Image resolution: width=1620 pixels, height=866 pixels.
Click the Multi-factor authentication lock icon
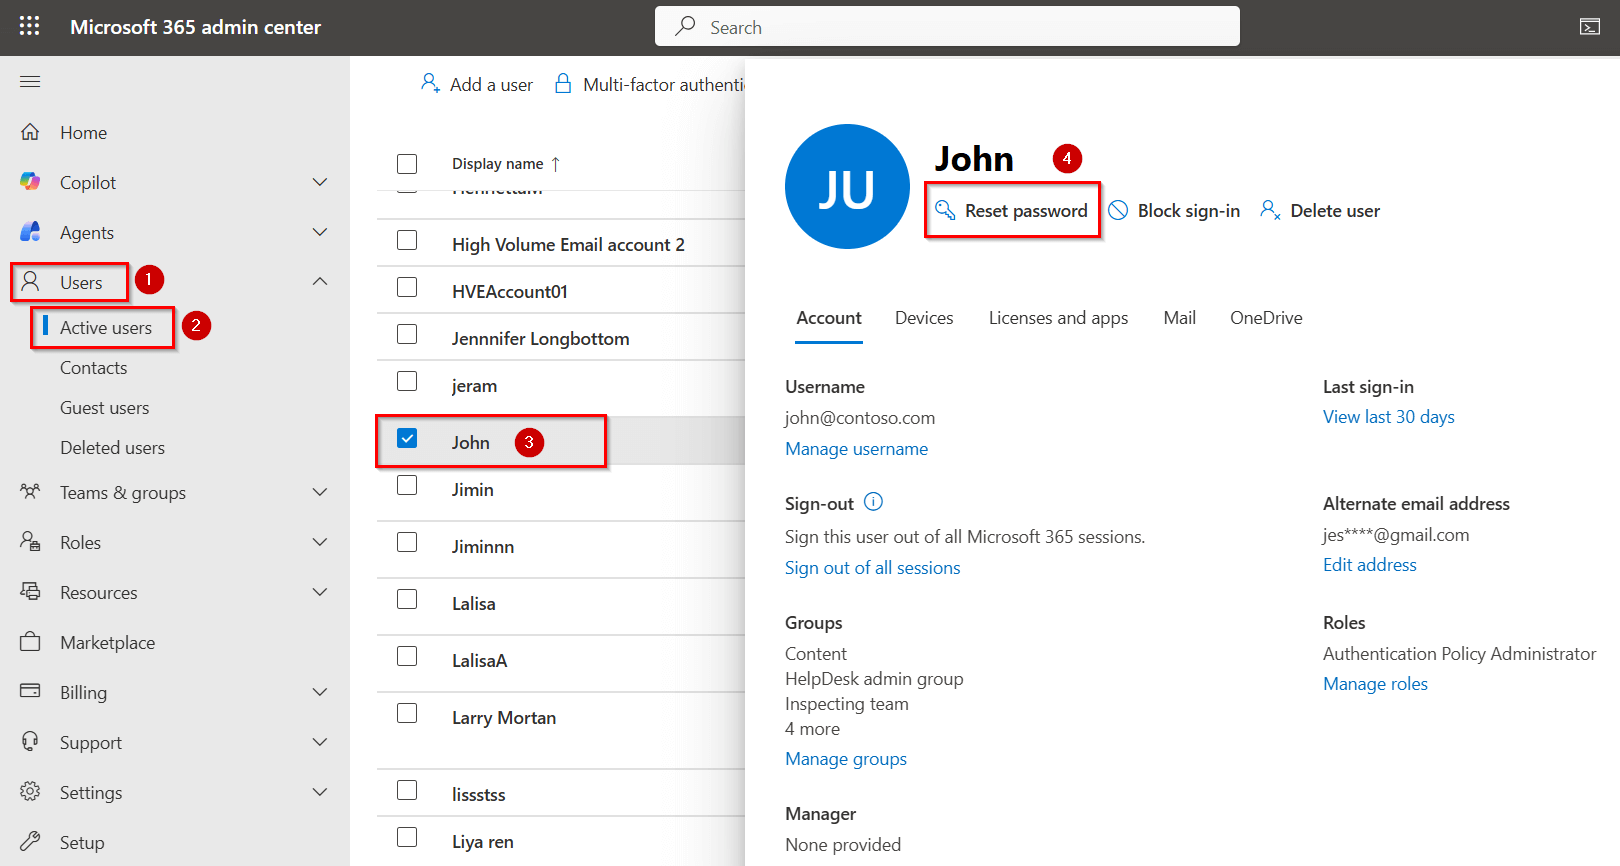pyautogui.click(x=563, y=83)
